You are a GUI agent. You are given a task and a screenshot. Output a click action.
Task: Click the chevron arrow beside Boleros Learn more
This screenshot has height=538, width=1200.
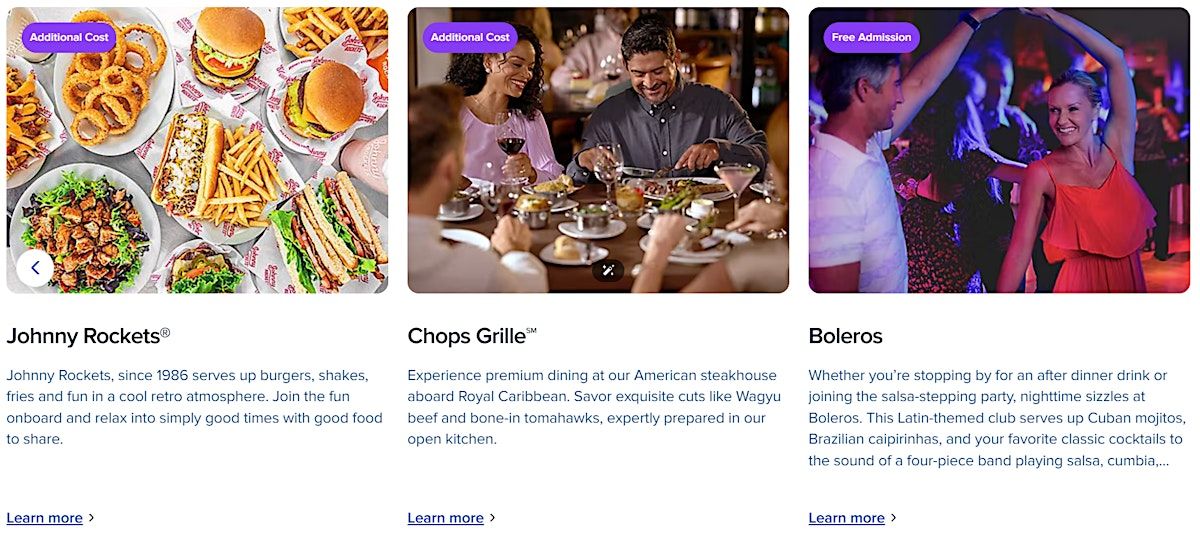coord(894,518)
